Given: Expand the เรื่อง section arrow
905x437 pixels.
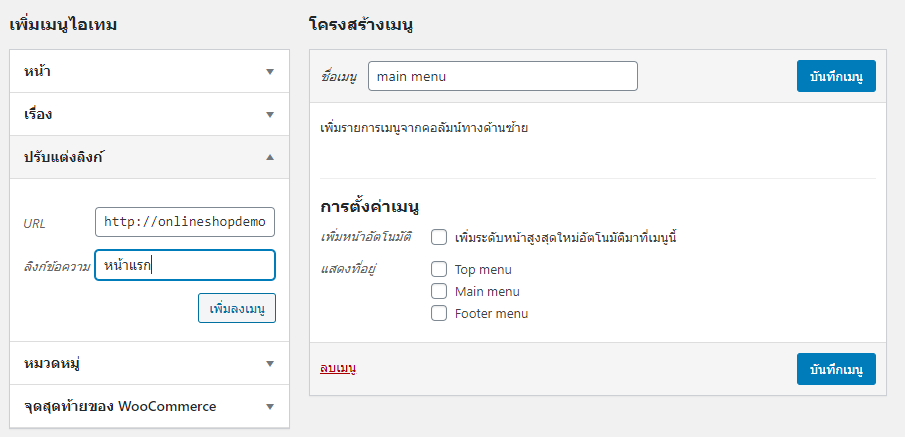Looking at the screenshot, I should (x=270, y=114).
